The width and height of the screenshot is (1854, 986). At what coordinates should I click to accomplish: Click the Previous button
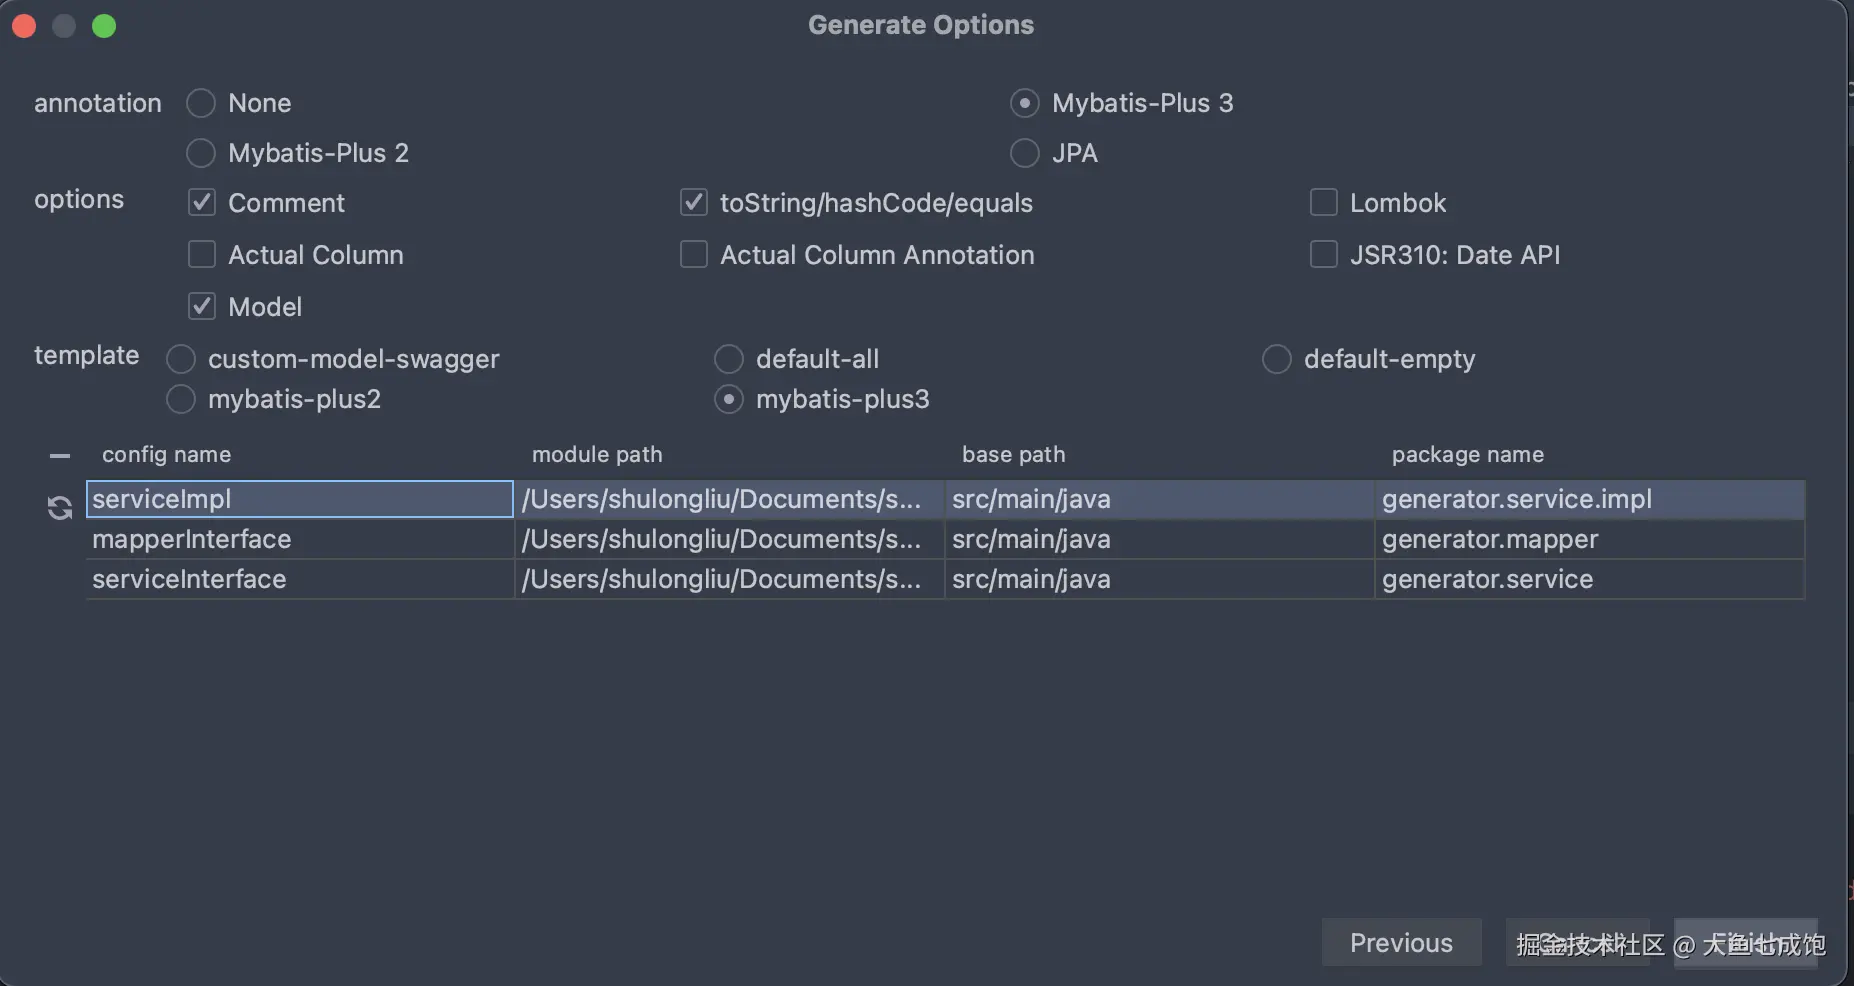[1401, 943]
